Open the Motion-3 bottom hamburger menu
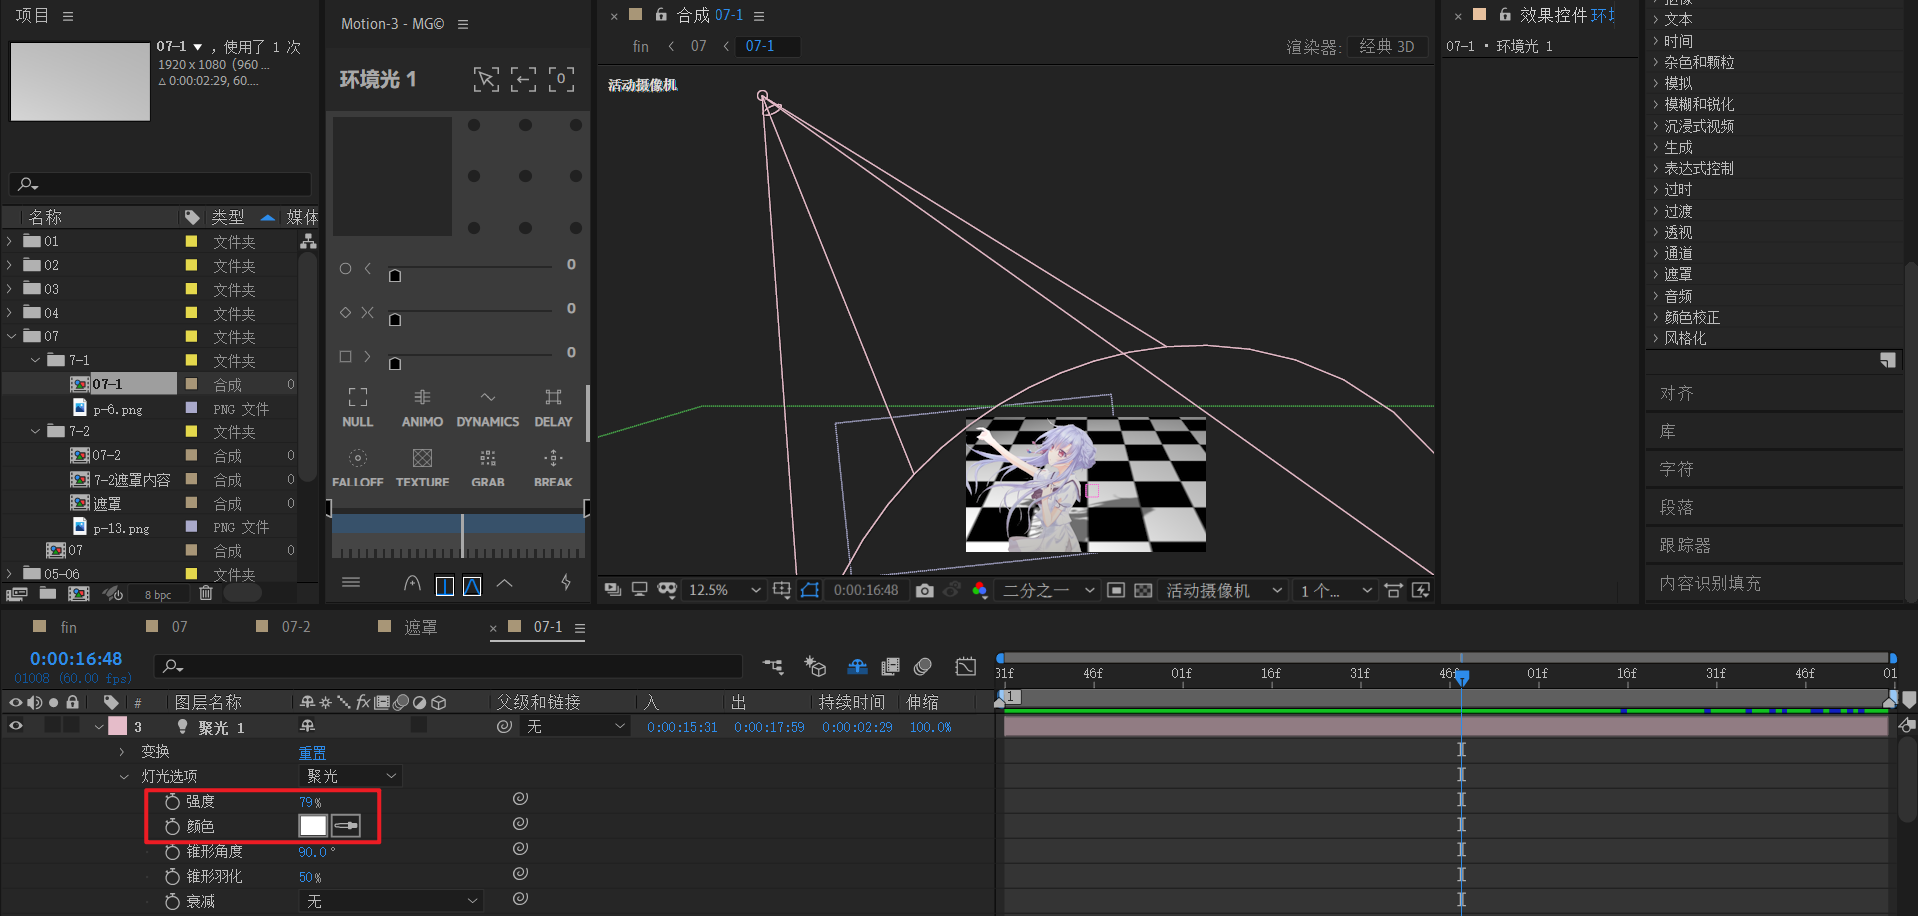This screenshot has width=1918, height=916. (351, 582)
